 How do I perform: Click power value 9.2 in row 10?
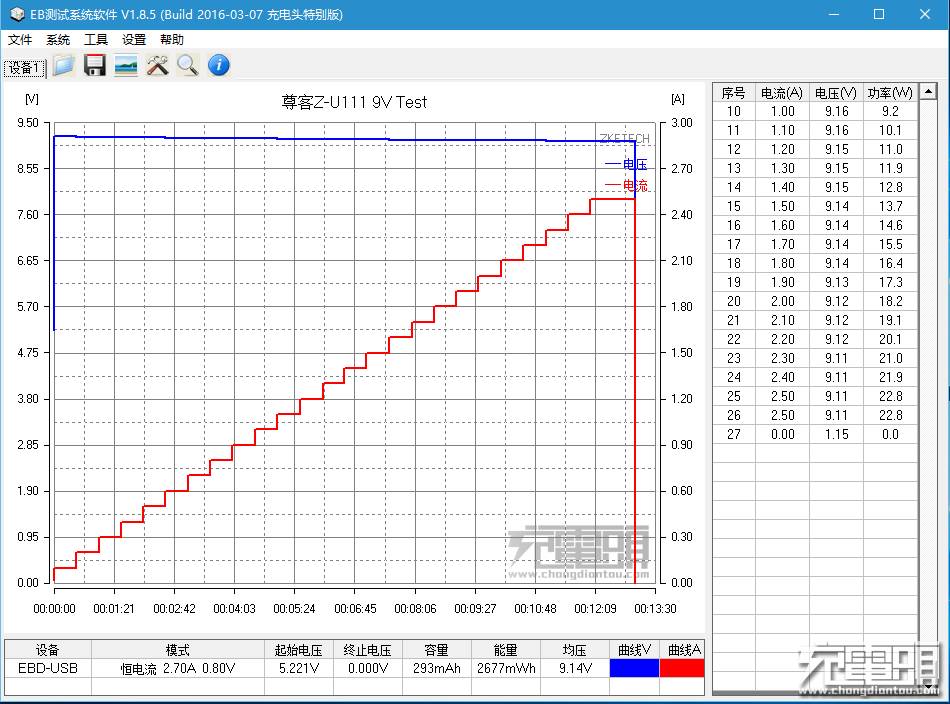891,111
